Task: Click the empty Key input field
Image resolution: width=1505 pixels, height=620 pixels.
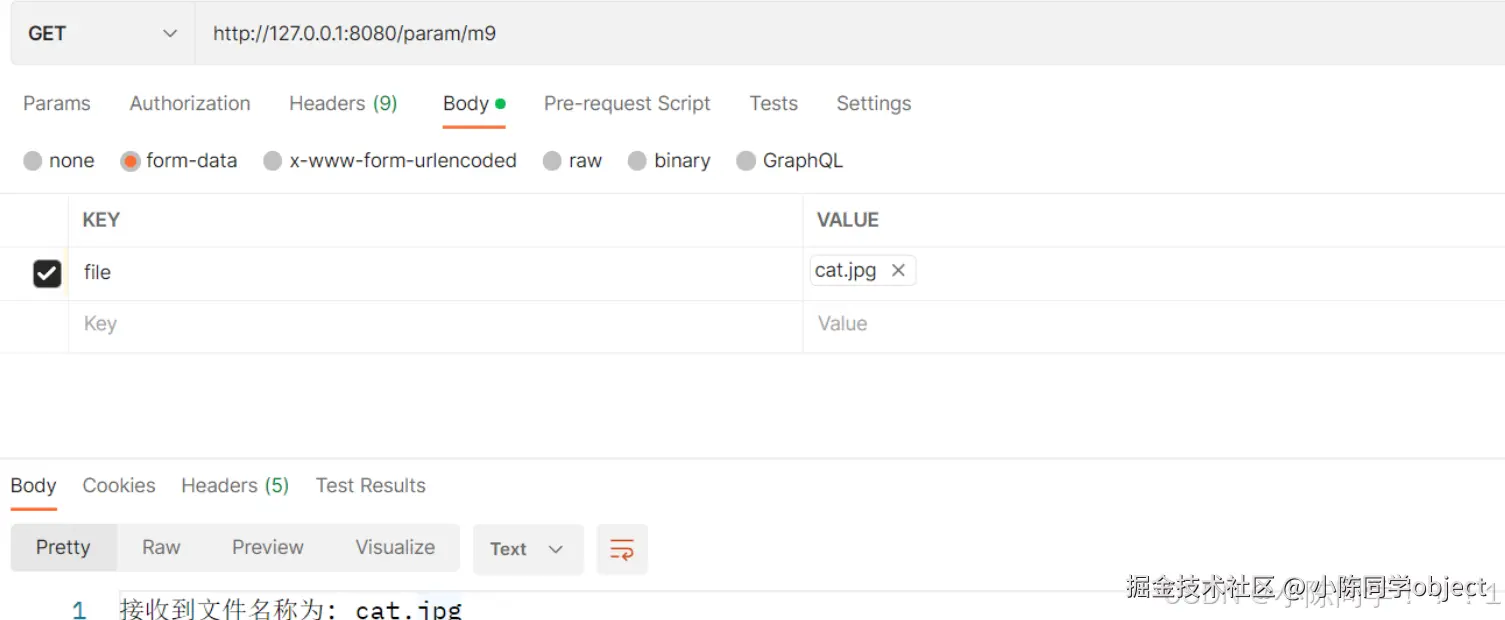Action: pos(435,325)
